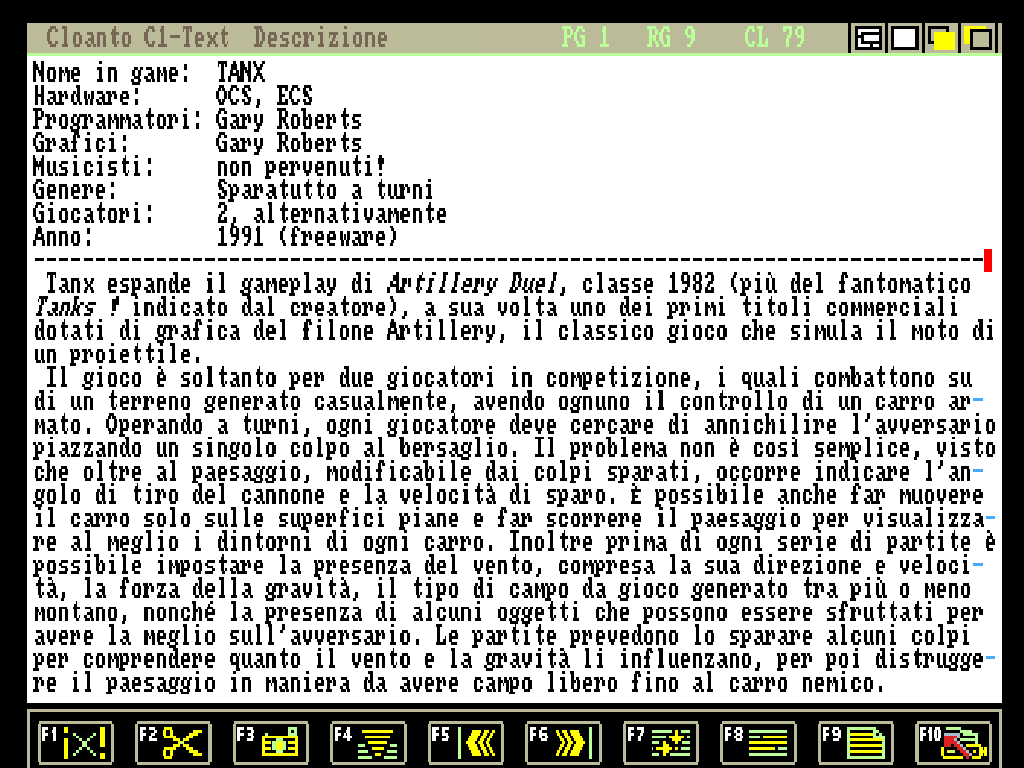Select the F4 text centering icon
Viewport: 1024px width, 768px height.
(368, 742)
